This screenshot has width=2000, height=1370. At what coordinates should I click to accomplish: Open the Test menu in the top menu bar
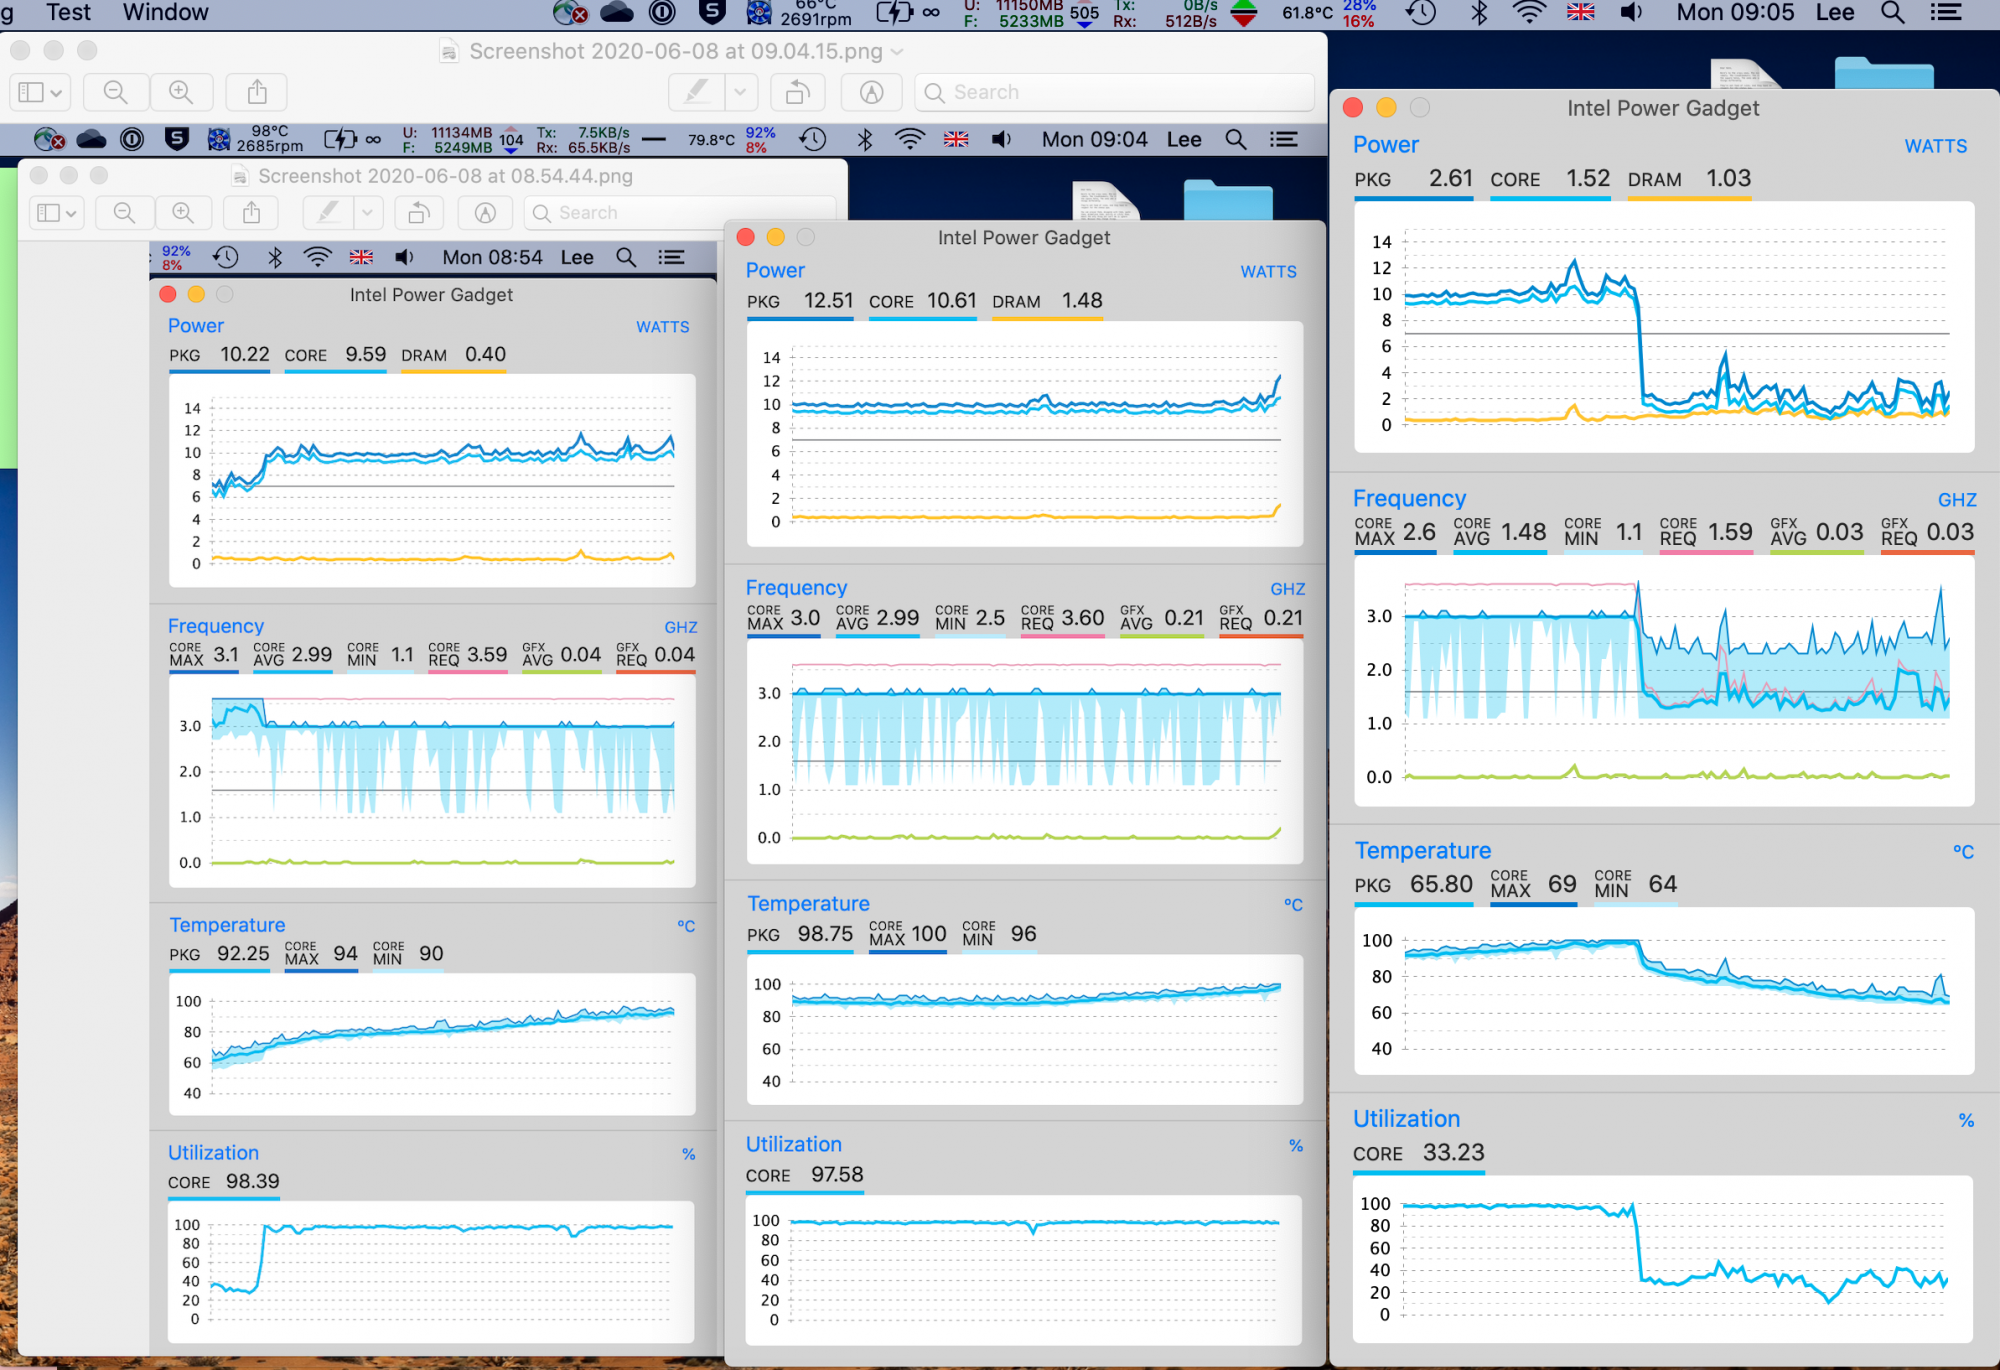pos(68,12)
